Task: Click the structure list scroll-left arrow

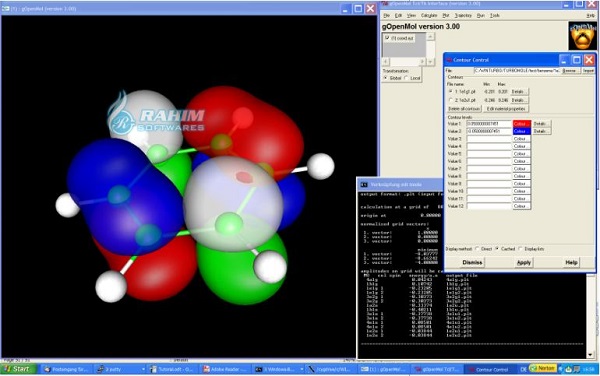Action: pos(386,62)
